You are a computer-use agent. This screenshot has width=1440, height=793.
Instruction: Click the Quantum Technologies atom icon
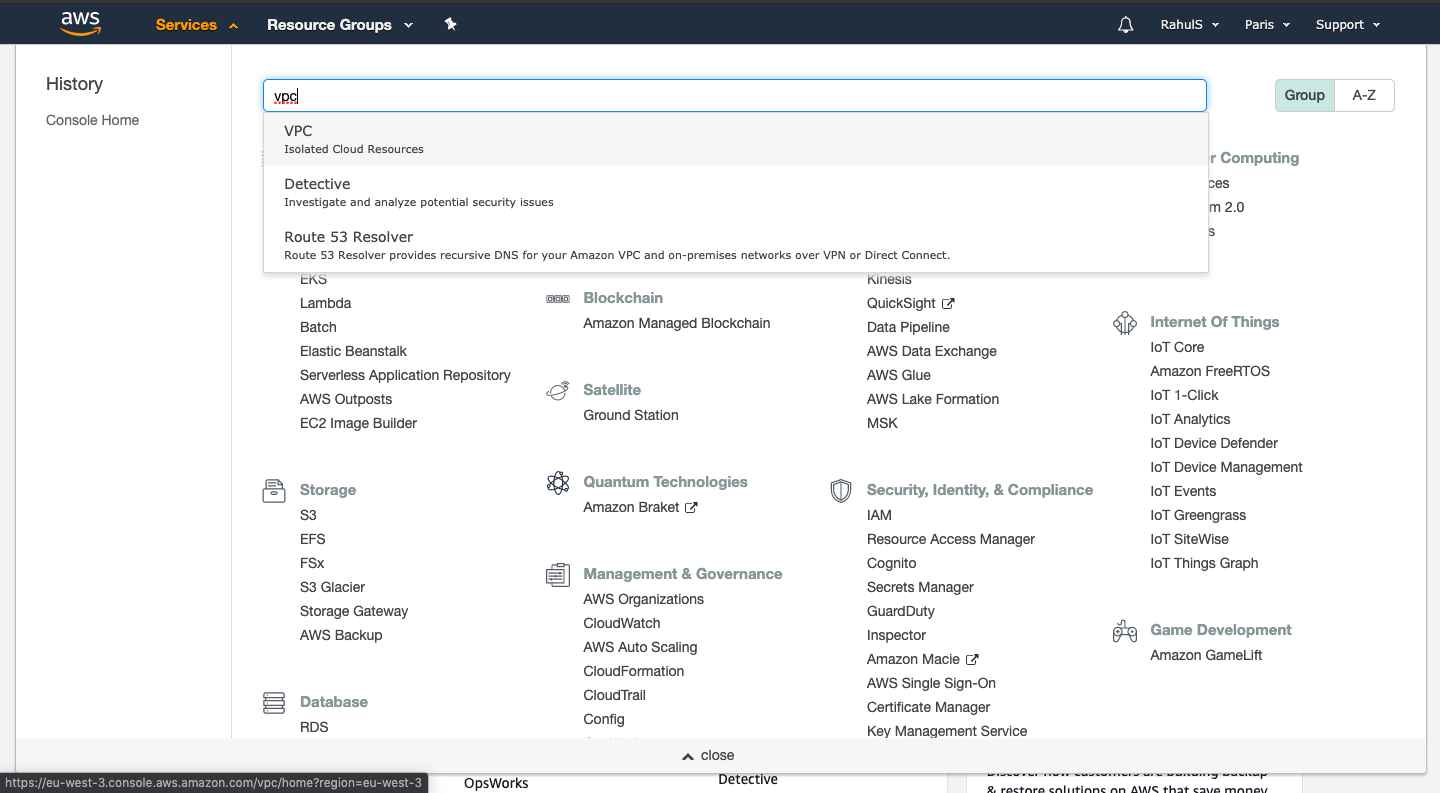click(557, 482)
